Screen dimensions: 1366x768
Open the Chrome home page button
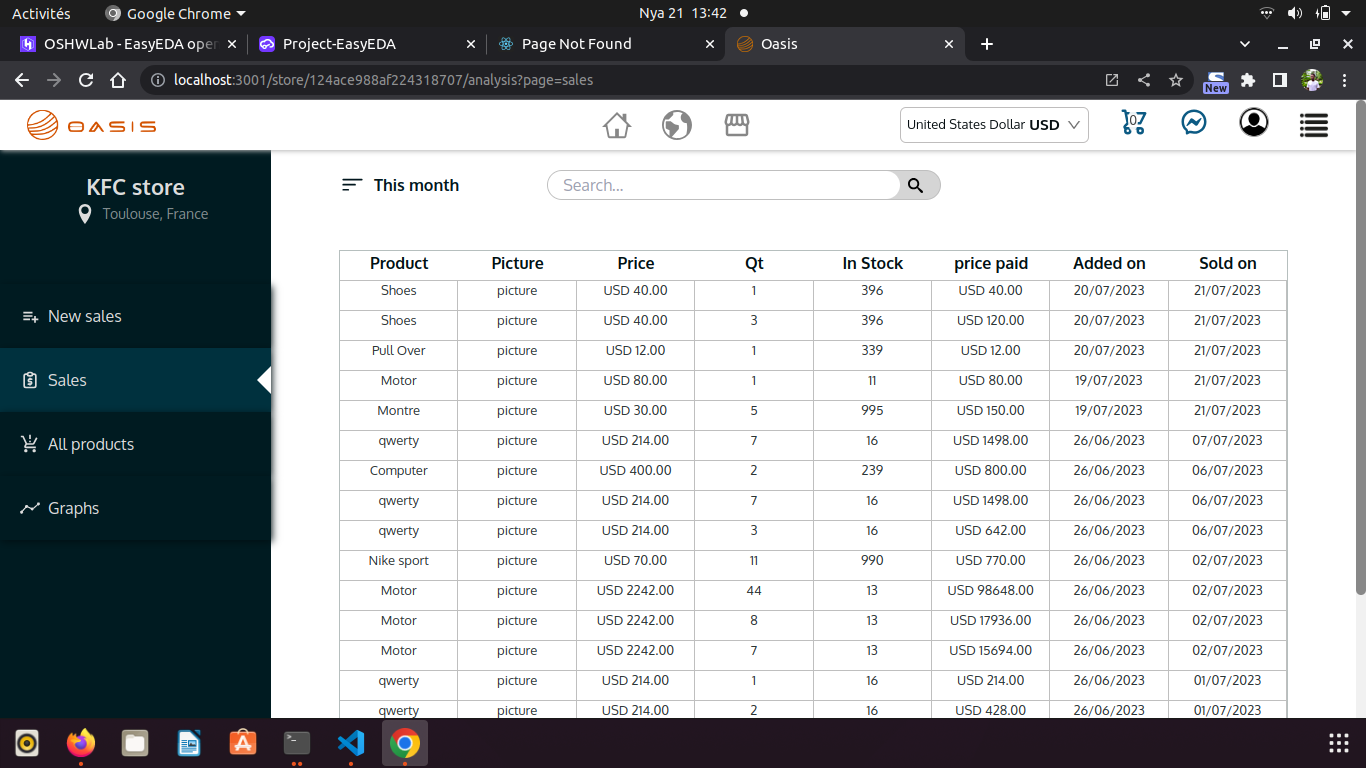[118, 80]
